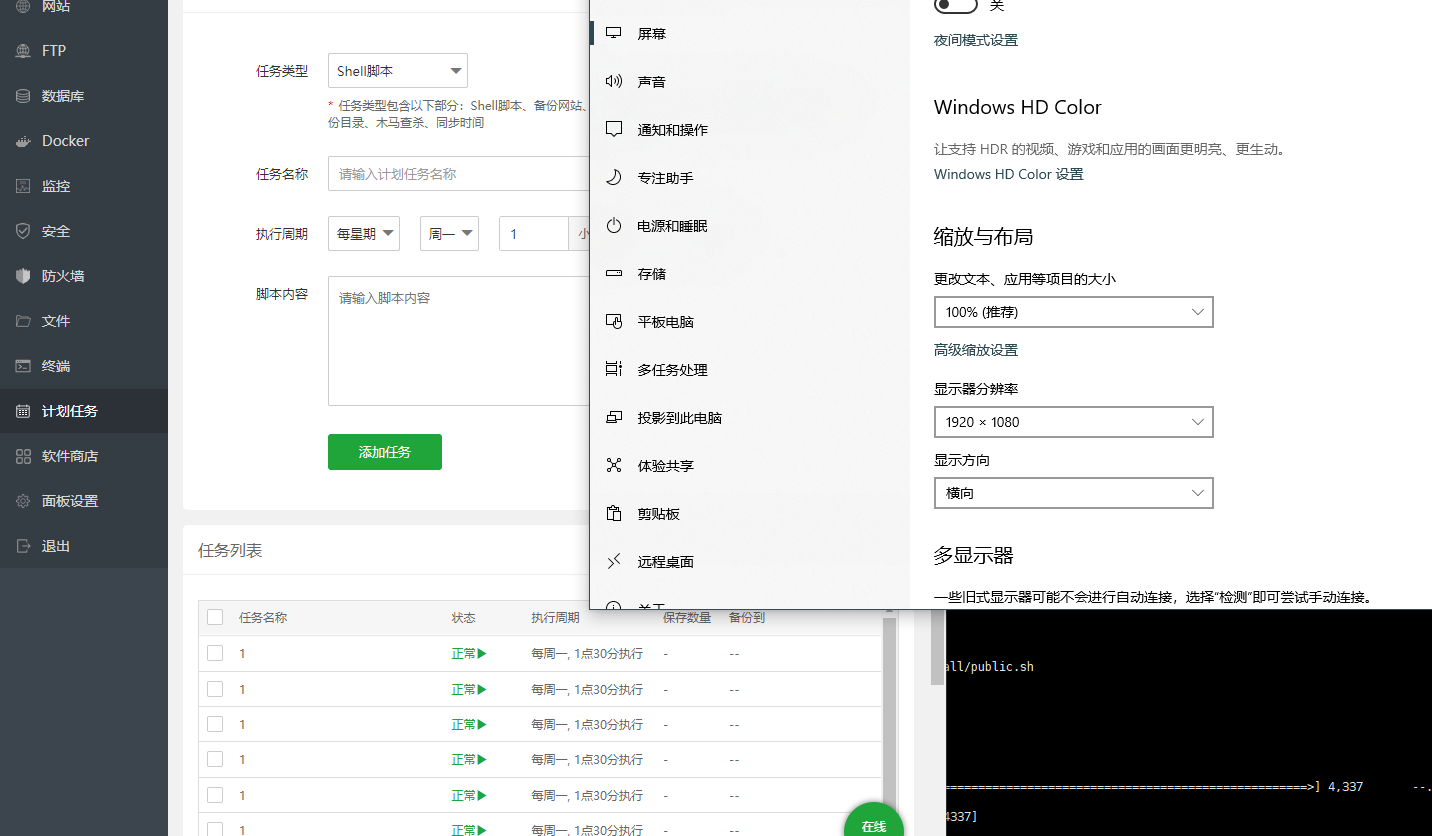1432x836 pixels.
Task: Open the 通知和操作 notification icon
Action: [x=614, y=129]
